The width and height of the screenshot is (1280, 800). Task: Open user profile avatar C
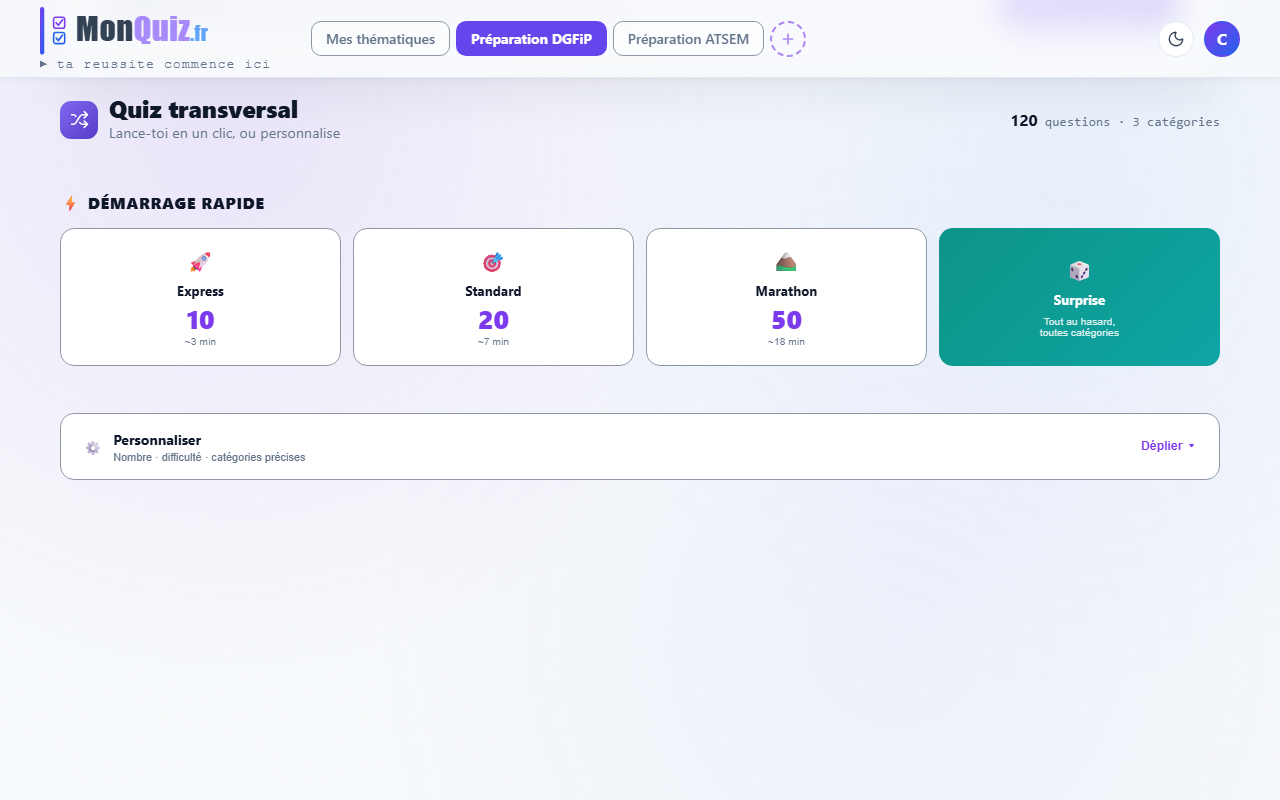point(1222,39)
